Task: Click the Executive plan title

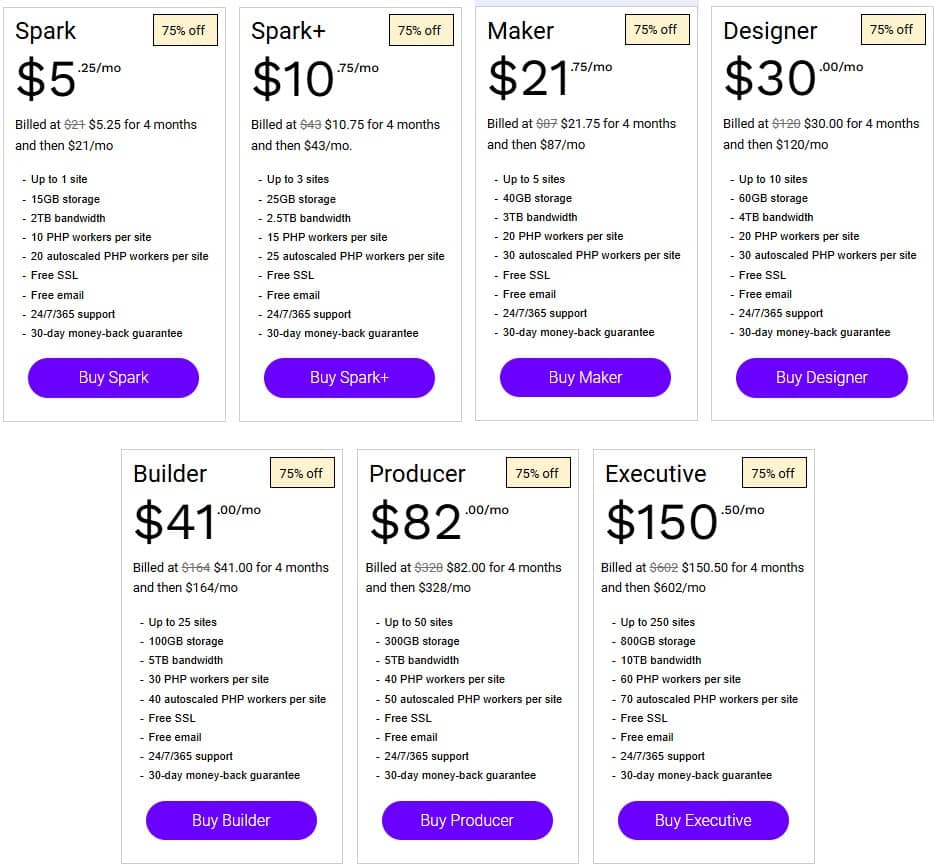Action: [x=655, y=474]
